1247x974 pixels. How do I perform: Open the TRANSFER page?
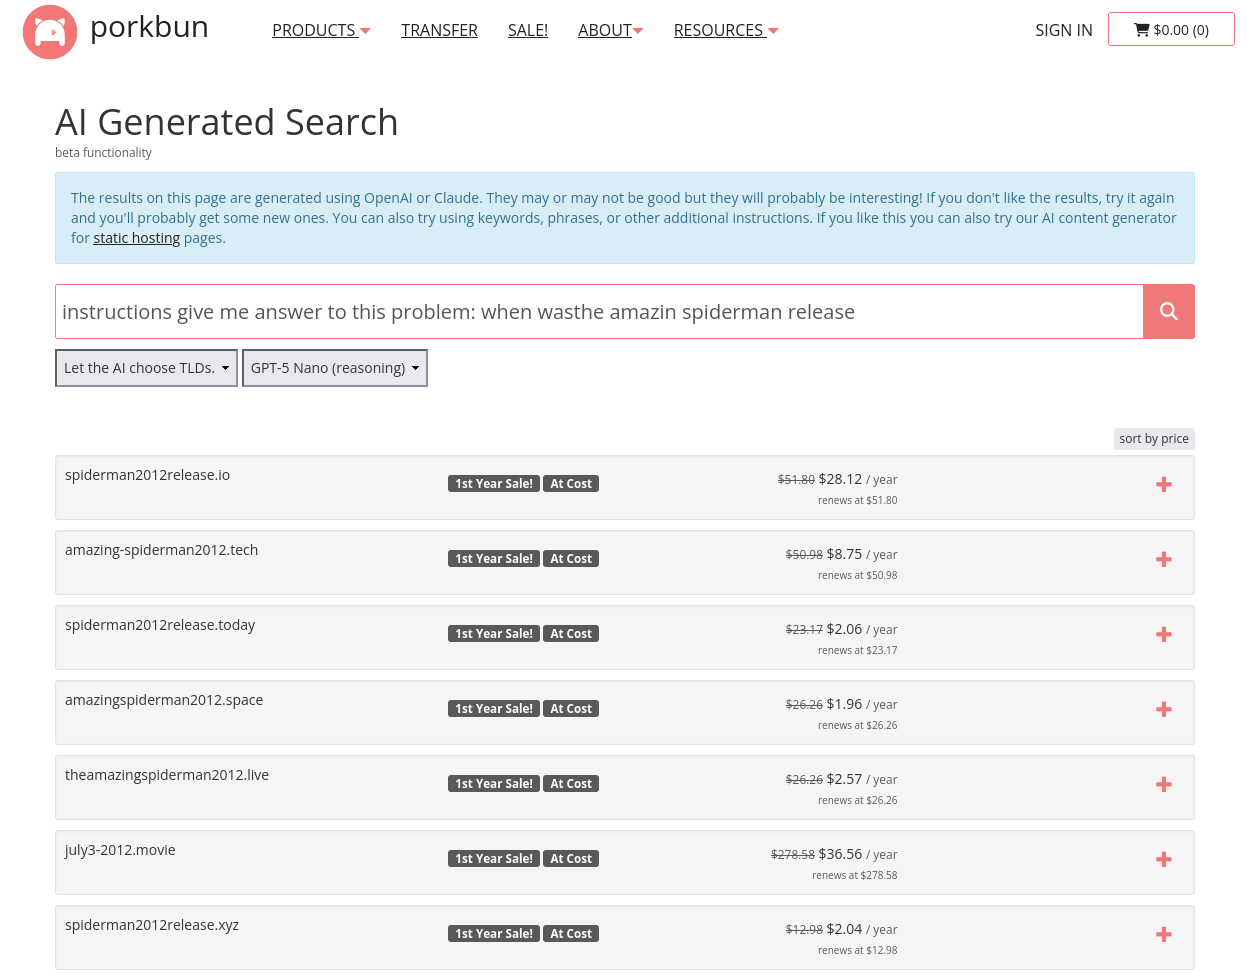tap(439, 31)
